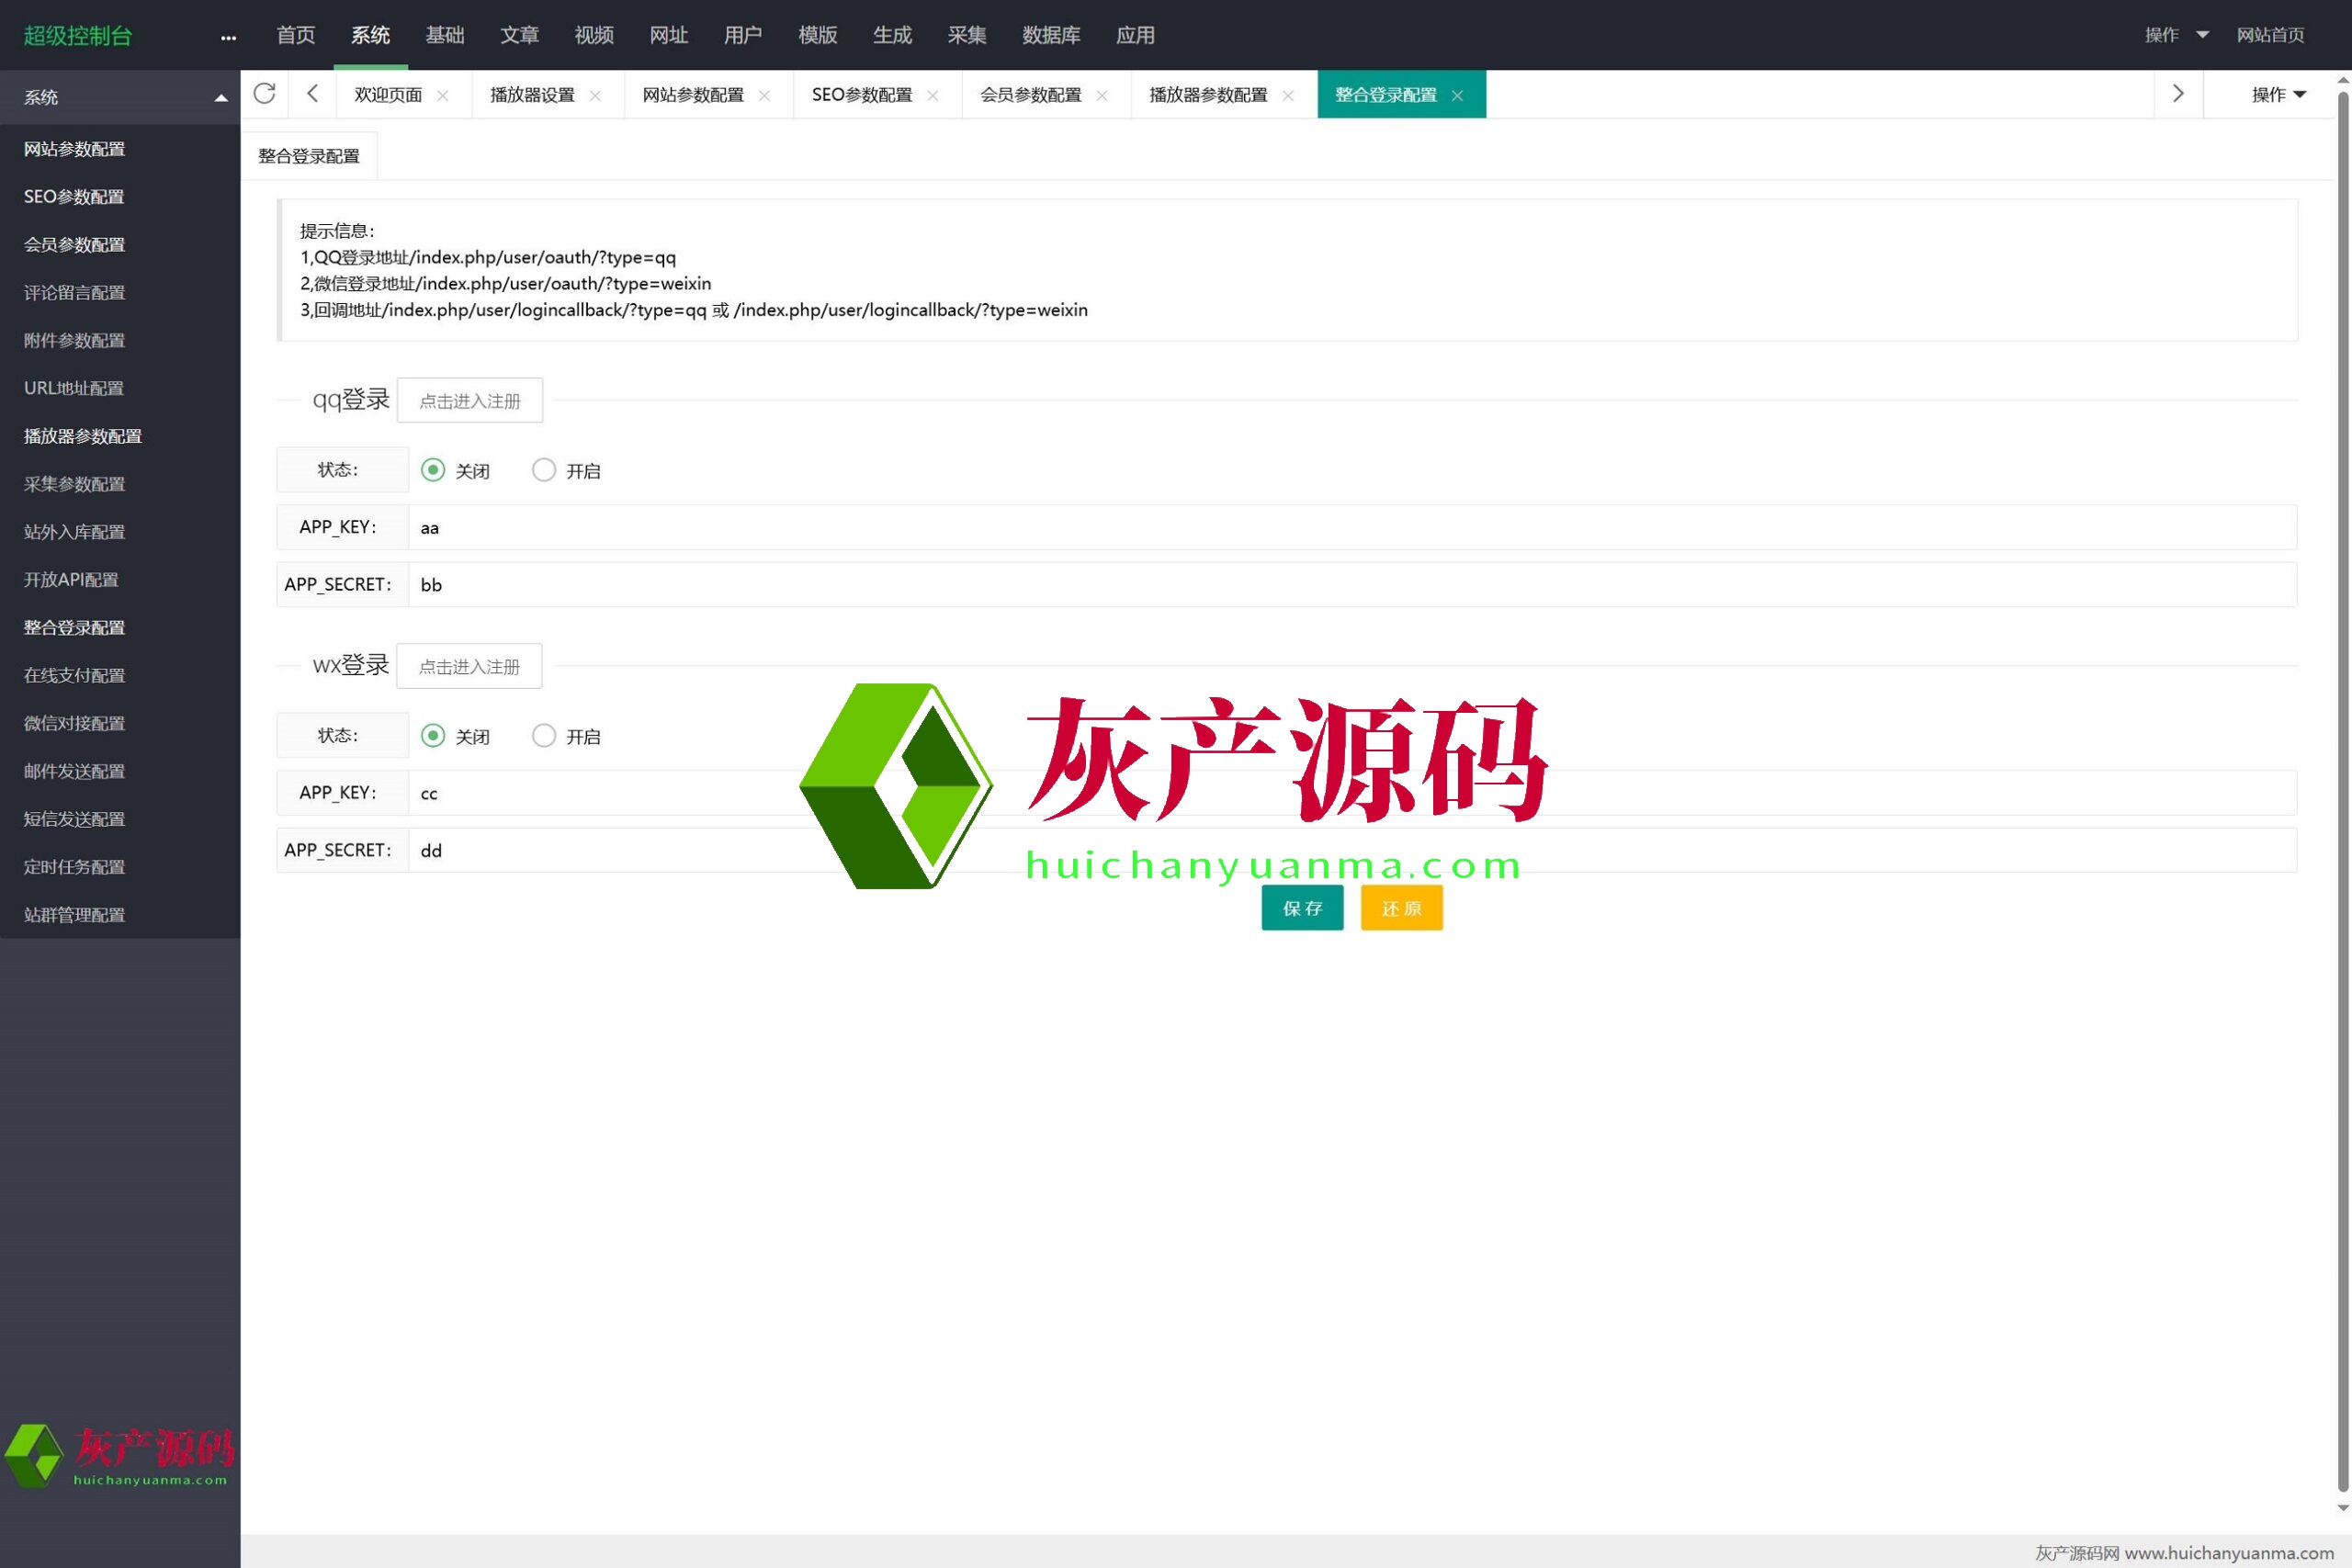Close the 欢迎页面 tab

tap(443, 96)
